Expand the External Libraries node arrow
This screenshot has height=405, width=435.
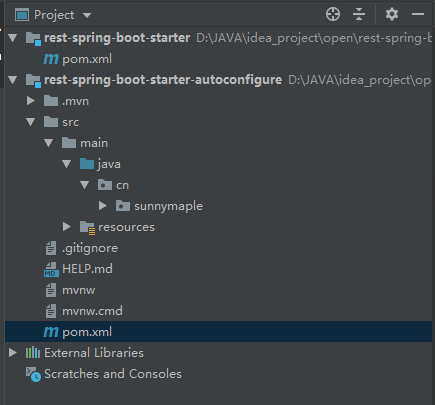click(x=13, y=353)
